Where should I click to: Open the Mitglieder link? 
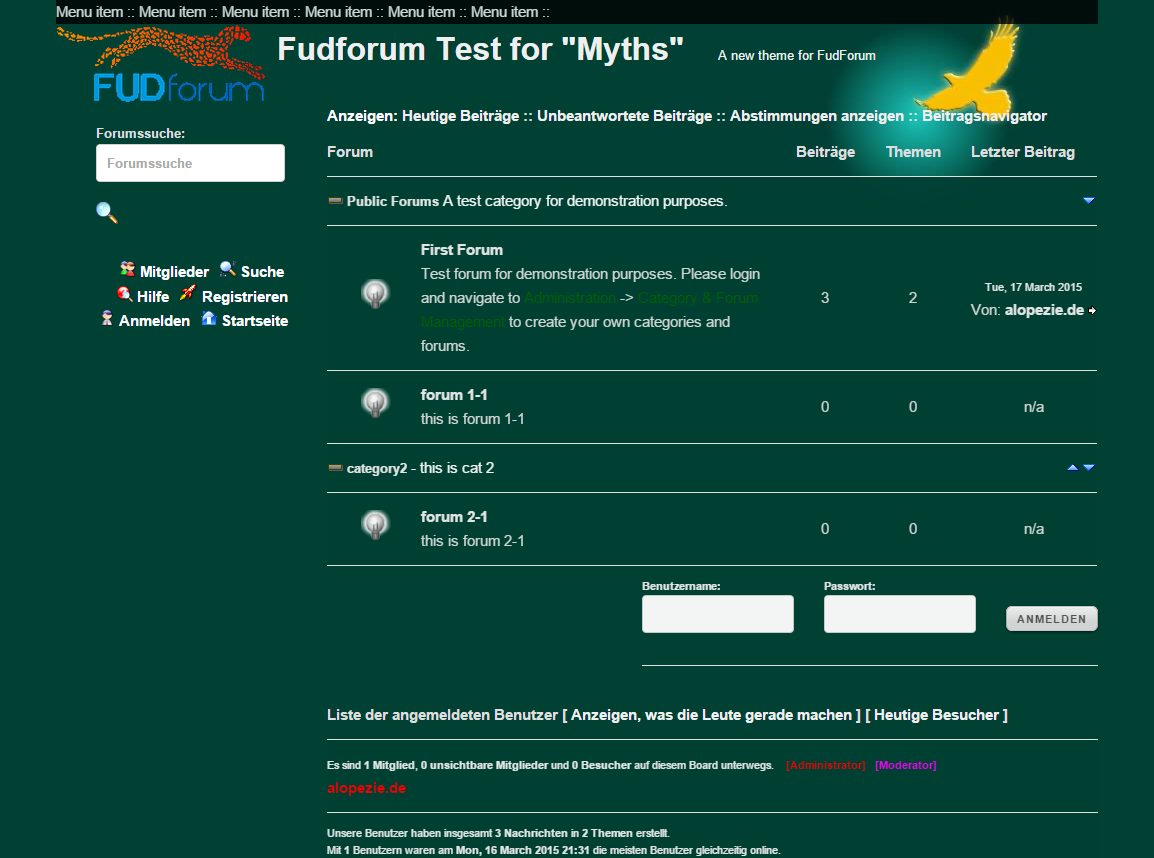(x=174, y=272)
